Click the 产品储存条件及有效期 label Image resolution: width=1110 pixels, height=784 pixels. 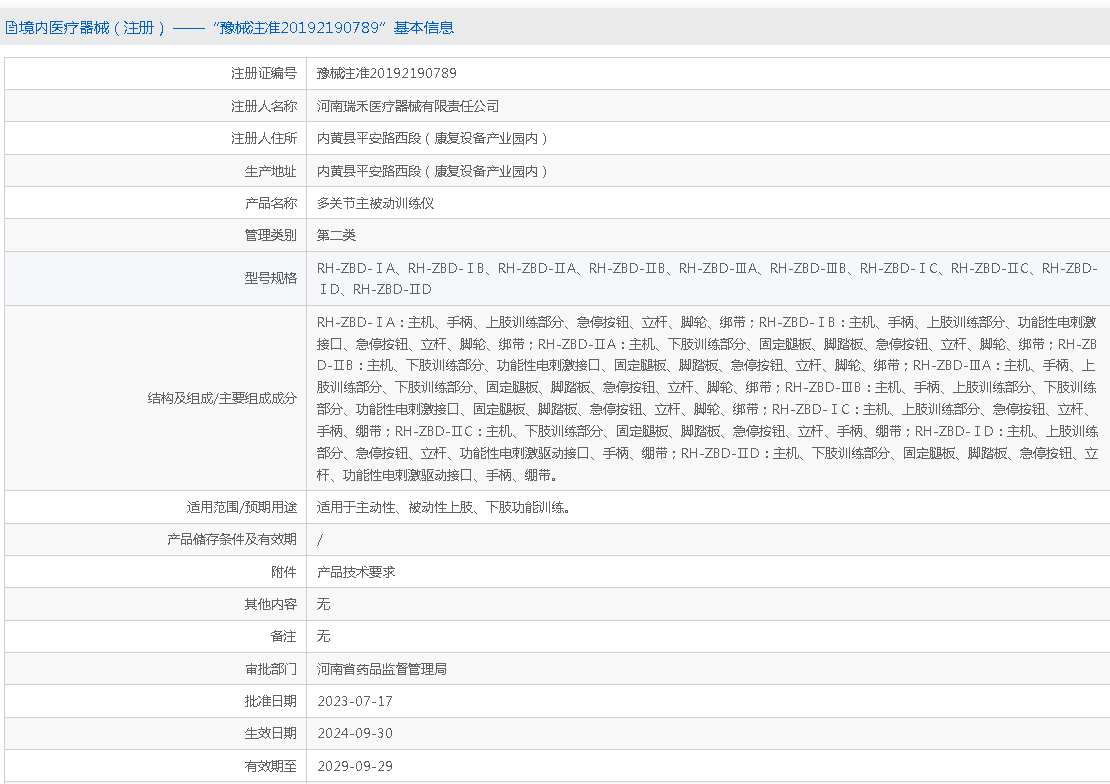tap(232, 539)
